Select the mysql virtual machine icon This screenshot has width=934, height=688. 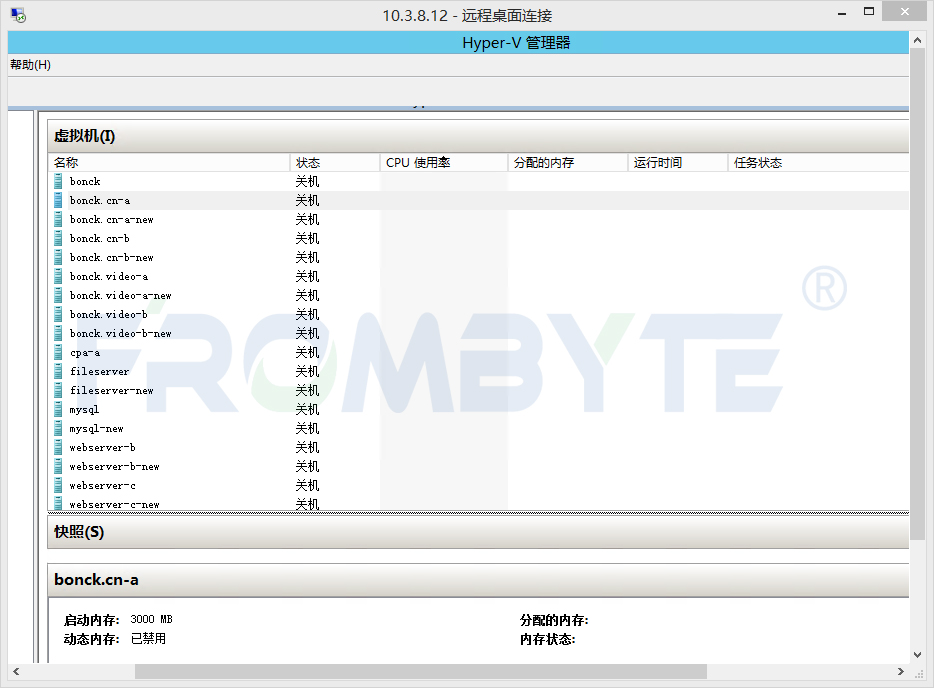tap(59, 410)
